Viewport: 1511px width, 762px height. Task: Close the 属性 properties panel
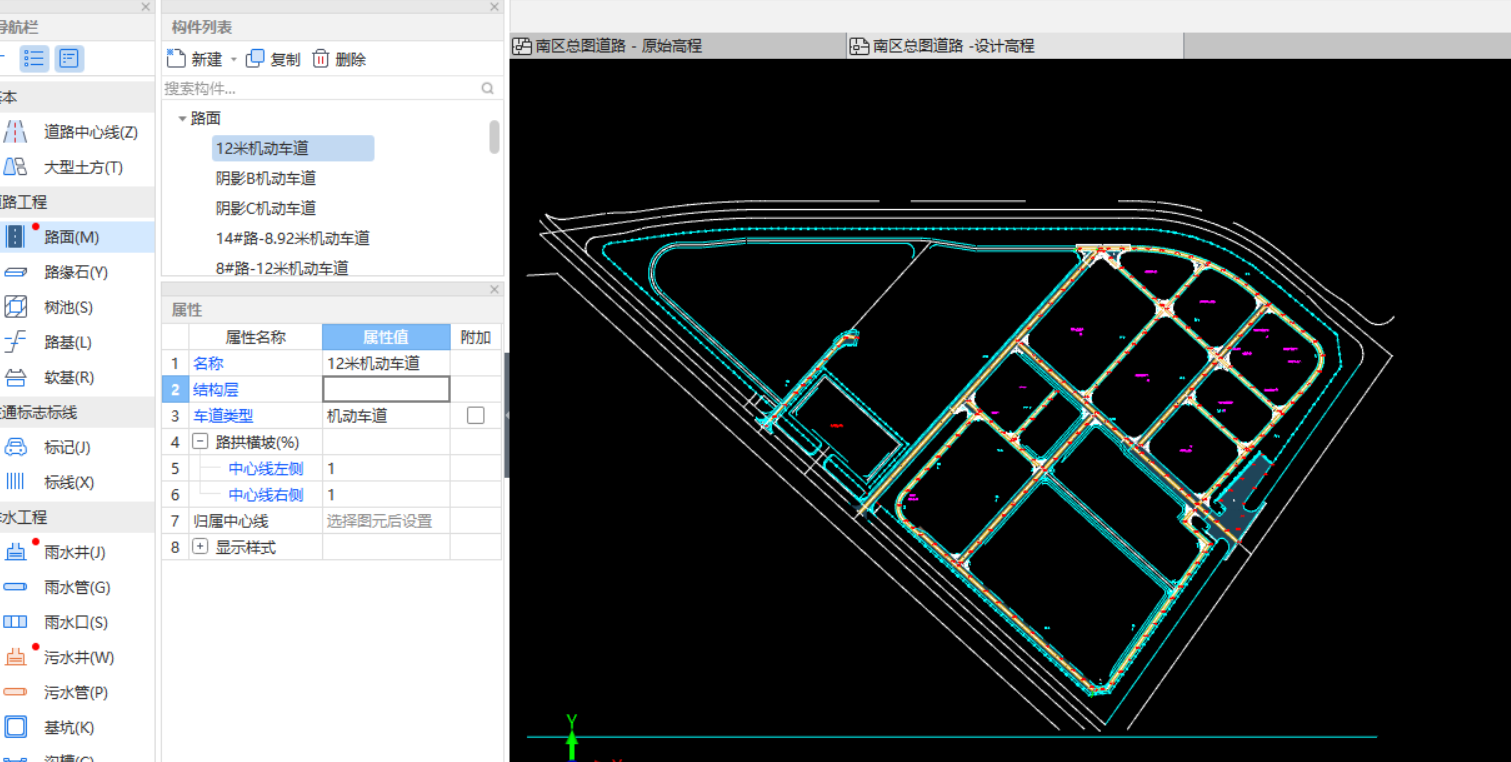494,289
